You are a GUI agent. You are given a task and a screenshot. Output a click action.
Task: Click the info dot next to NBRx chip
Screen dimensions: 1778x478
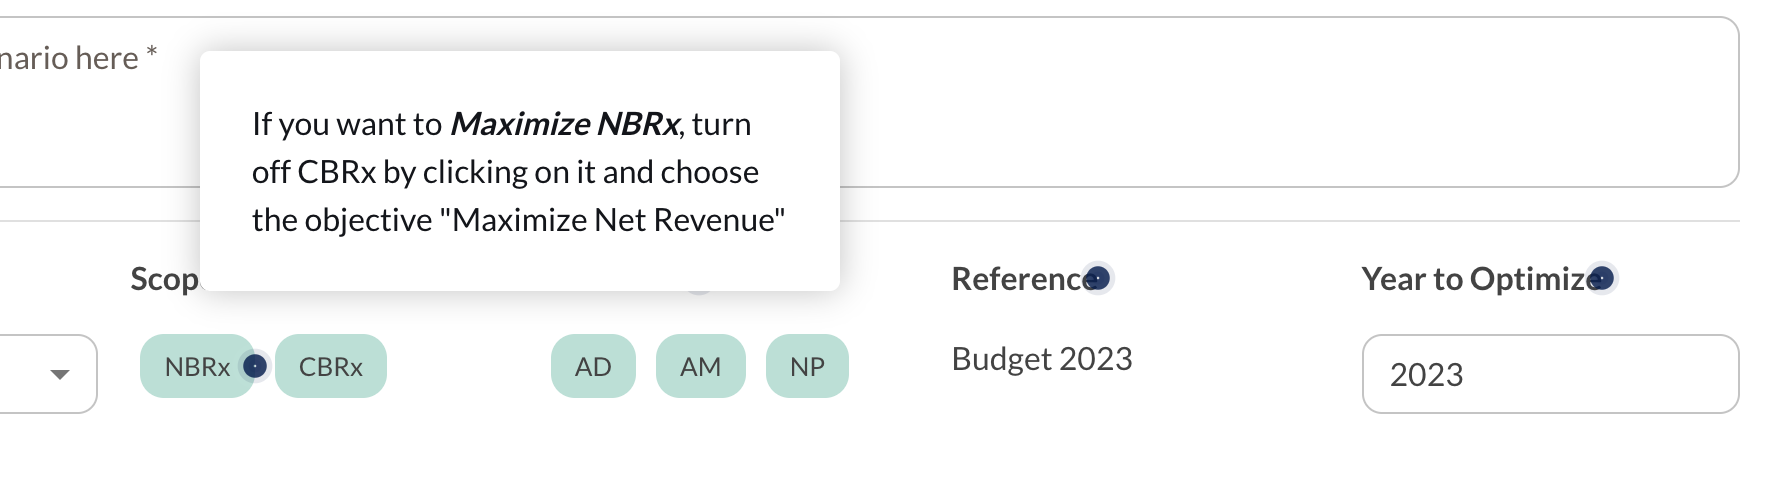255,366
